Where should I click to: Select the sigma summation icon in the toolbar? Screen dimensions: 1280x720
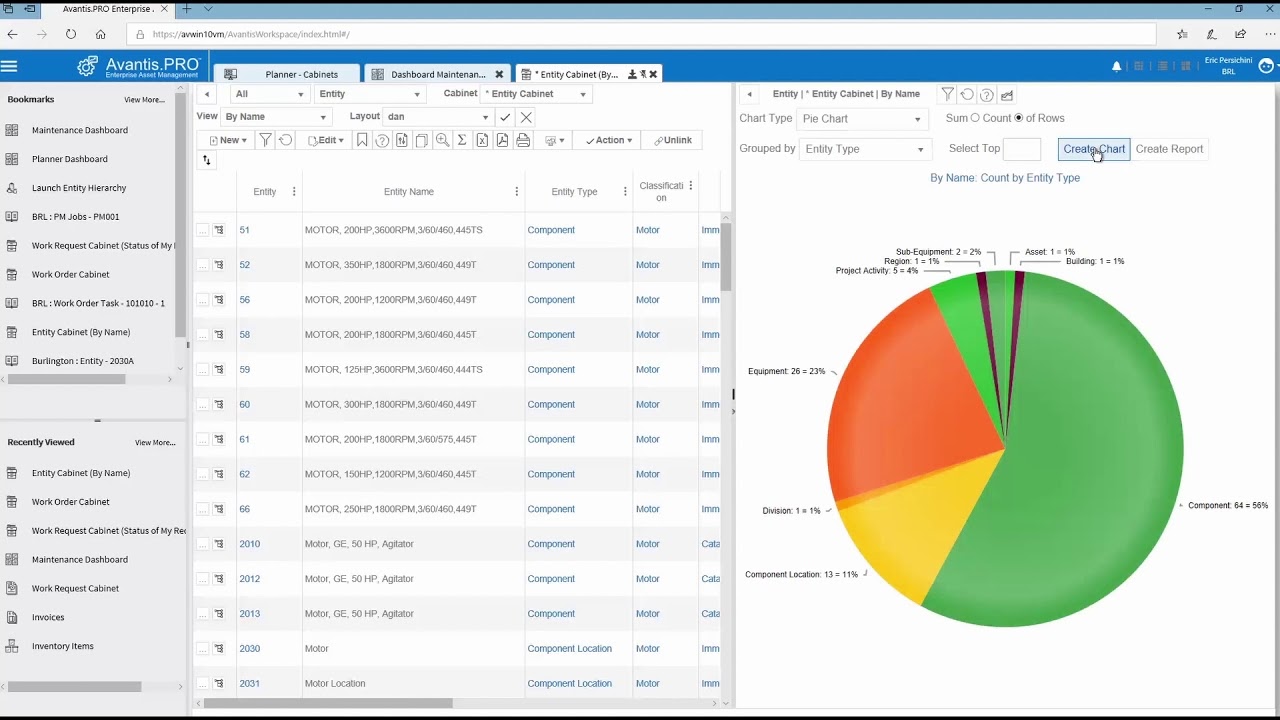pyautogui.click(x=462, y=140)
